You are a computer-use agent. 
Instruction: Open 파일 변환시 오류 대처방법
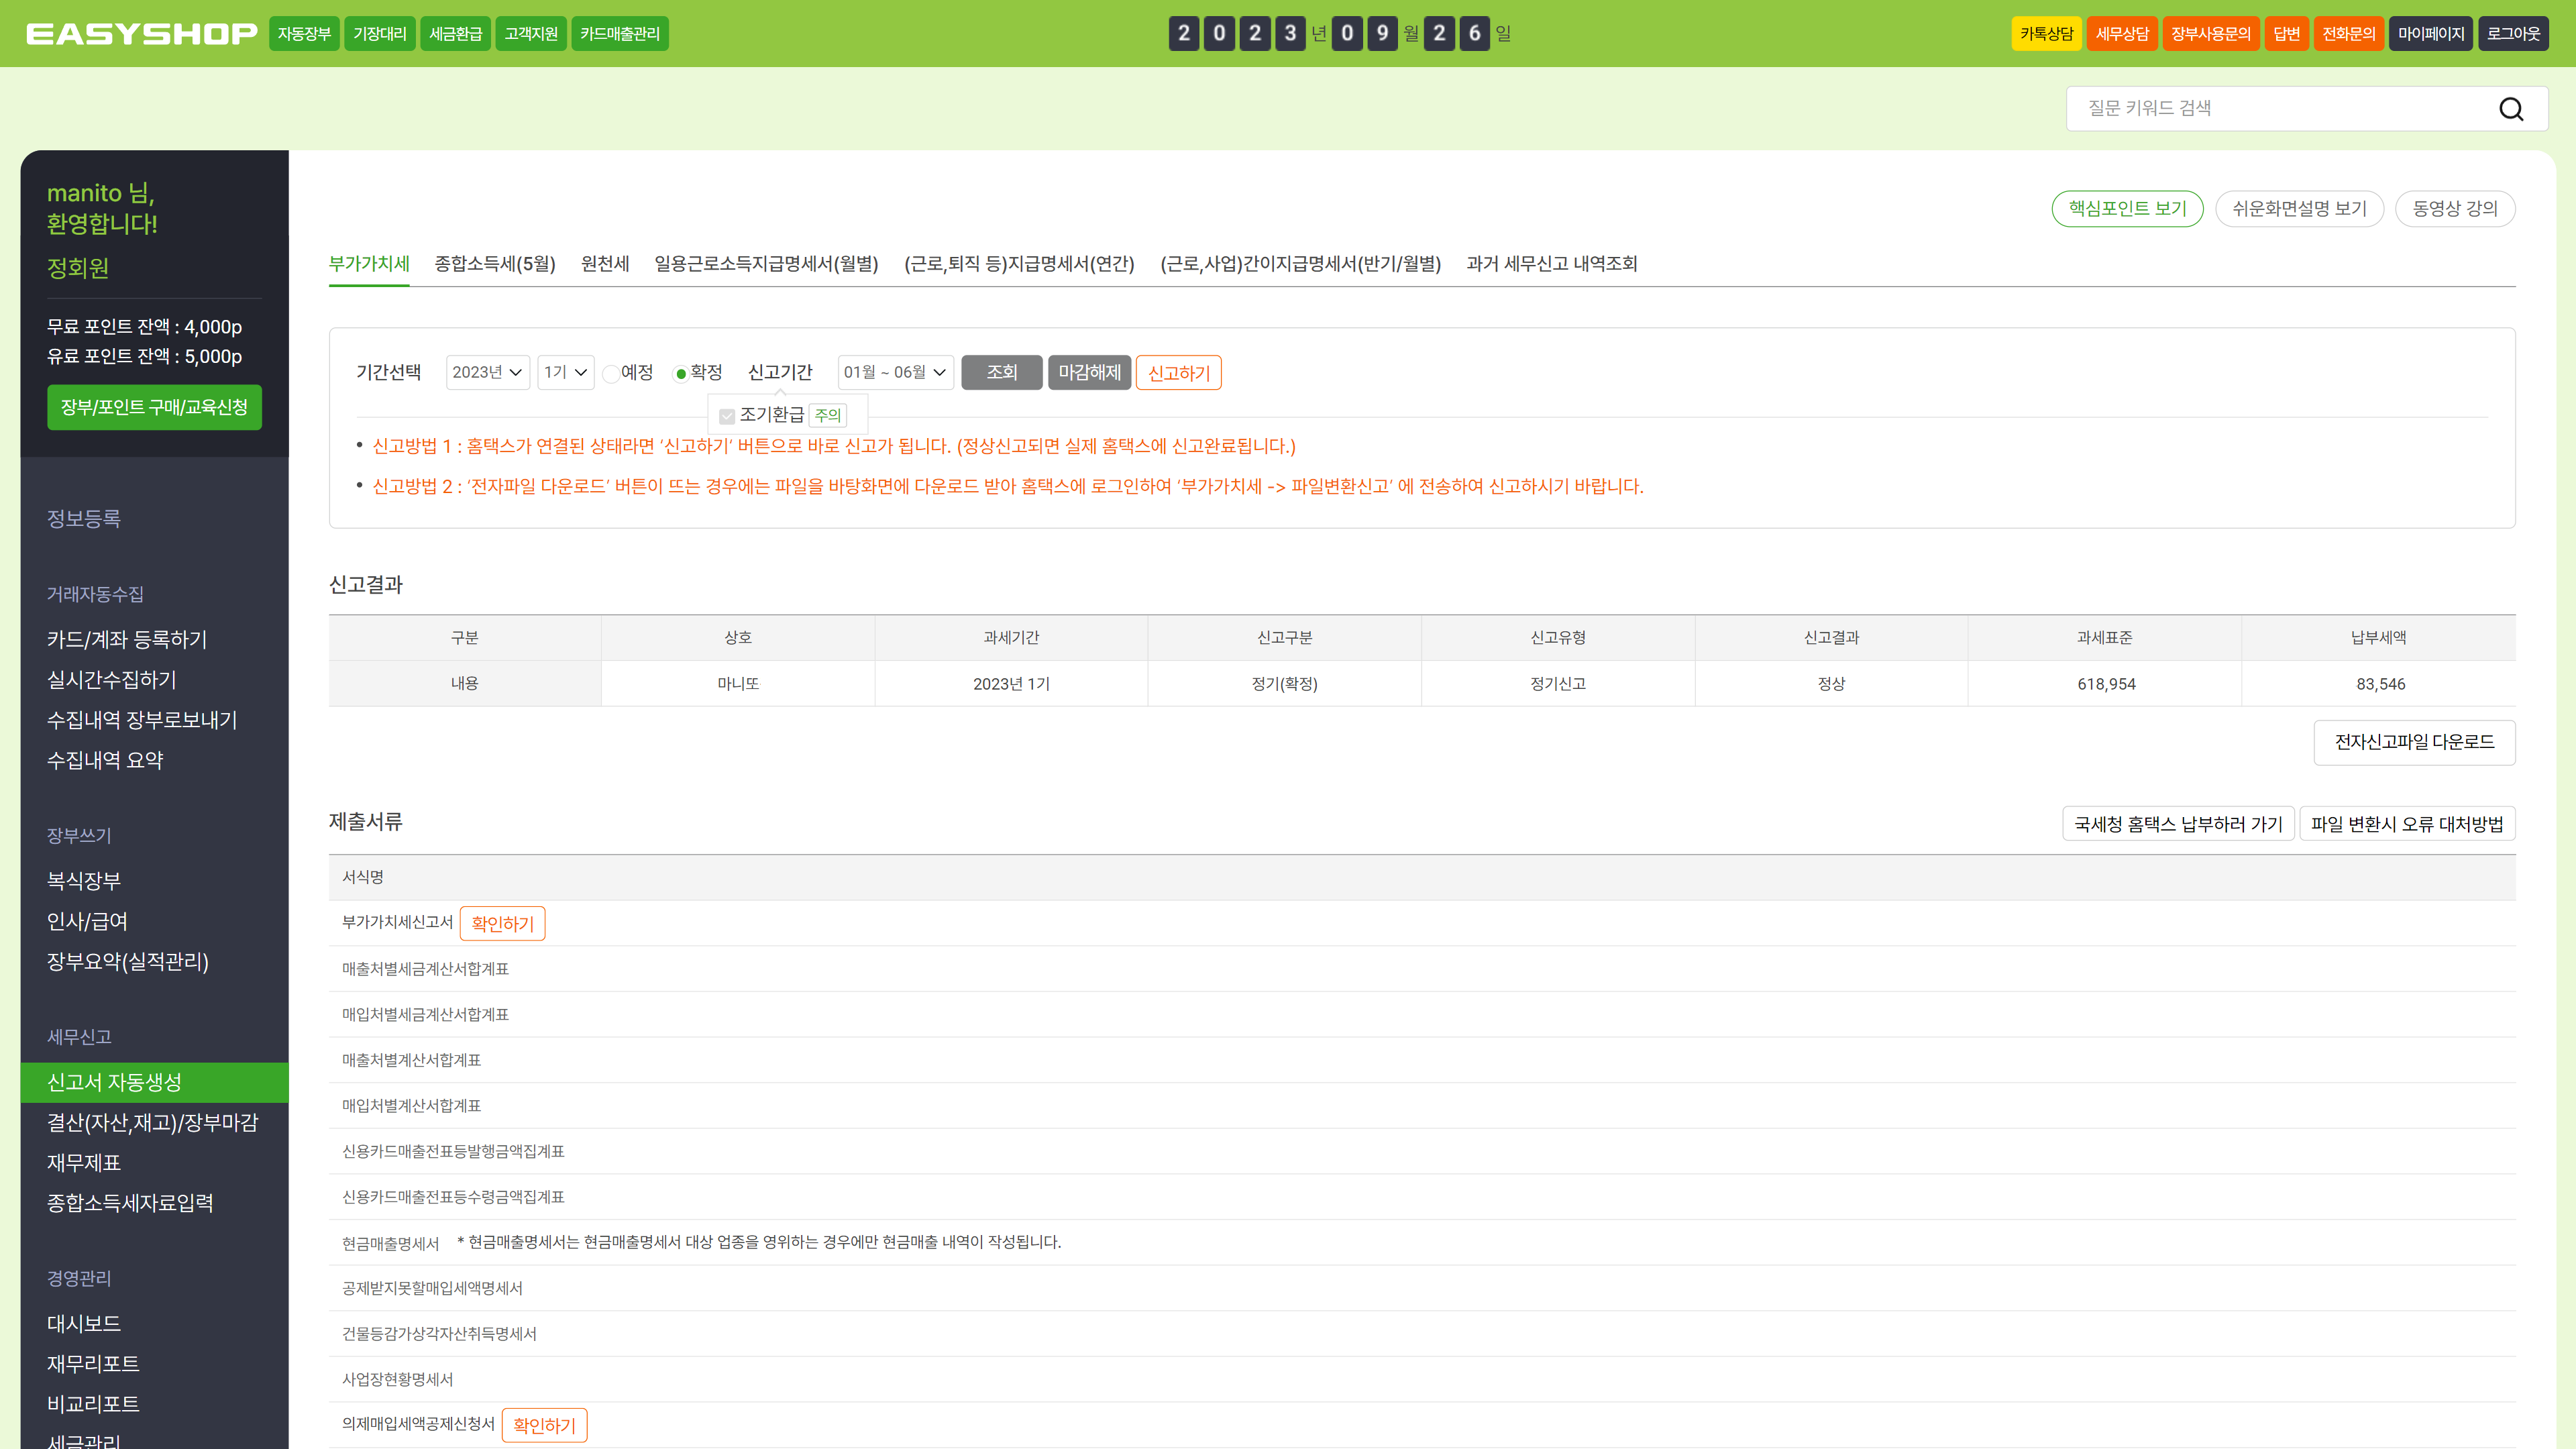point(2407,824)
